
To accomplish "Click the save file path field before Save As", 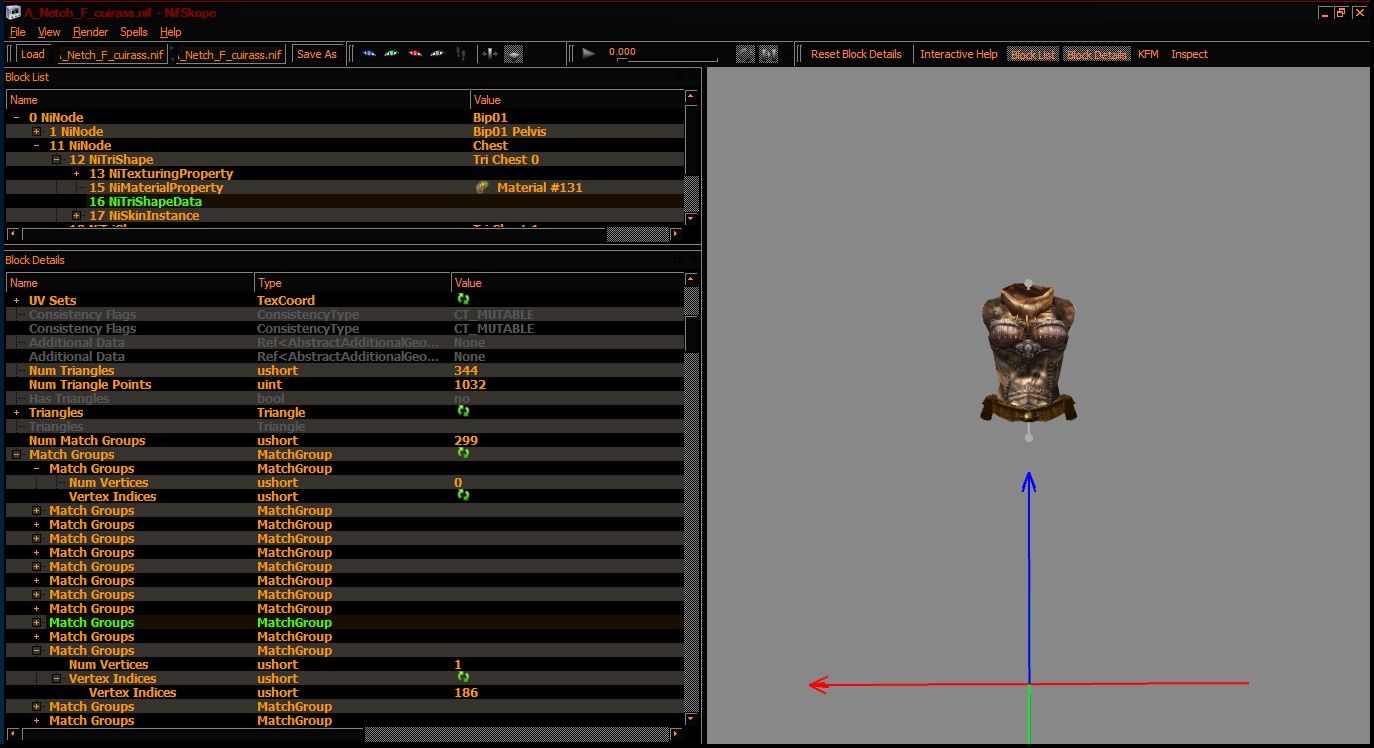I will 231,54.
